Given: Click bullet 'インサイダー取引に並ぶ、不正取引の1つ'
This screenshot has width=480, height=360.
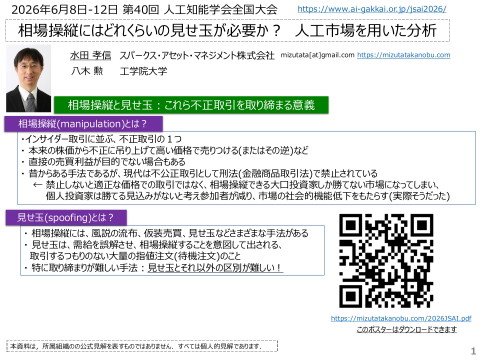Looking at the screenshot, I should click(x=101, y=139).
